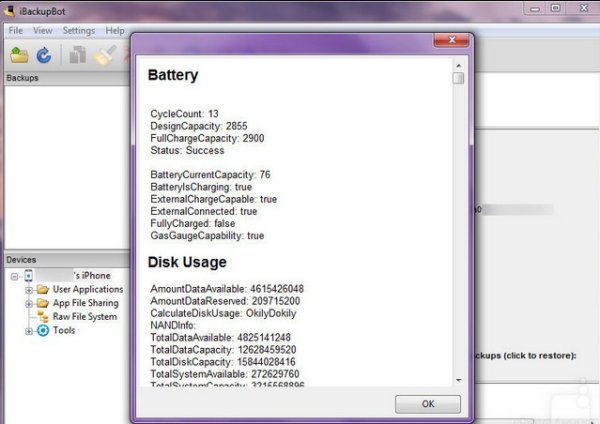This screenshot has height=424, width=600.
Task: Click the User Applications folder icon
Action: 43,289
